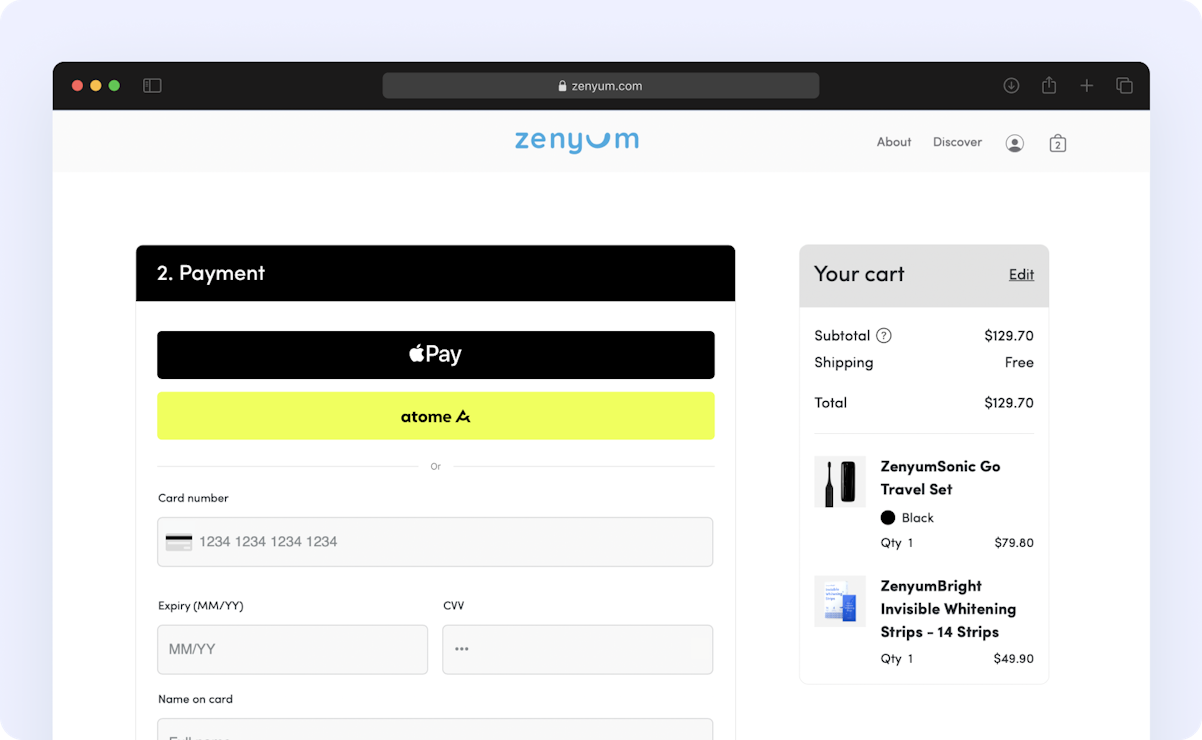1202x740 pixels.
Task: Click the green fullscreen window button
Action: pyautogui.click(x=114, y=86)
